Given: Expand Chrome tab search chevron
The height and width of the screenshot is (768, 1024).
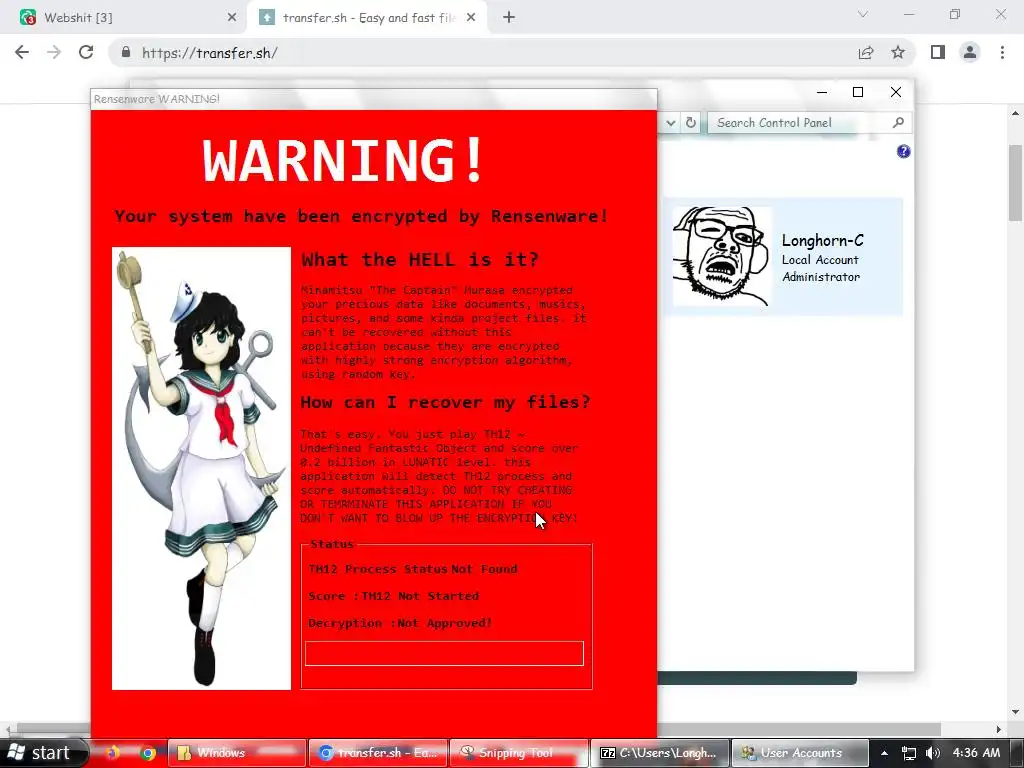Looking at the screenshot, I should pos(863,14).
